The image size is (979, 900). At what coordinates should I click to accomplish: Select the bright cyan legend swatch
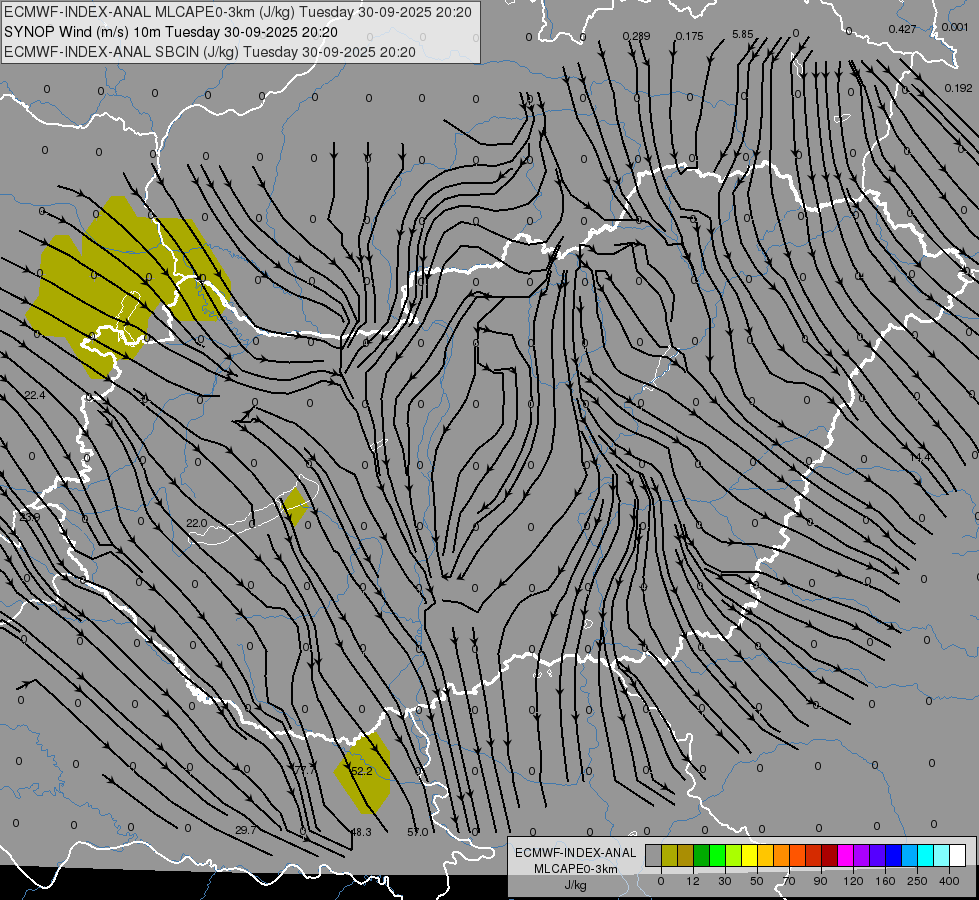click(x=925, y=855)
